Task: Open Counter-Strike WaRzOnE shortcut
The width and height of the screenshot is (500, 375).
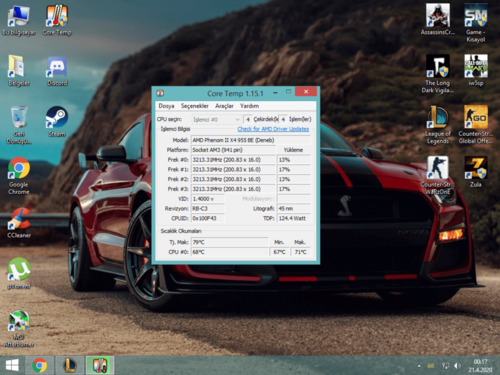Action: 438,176
